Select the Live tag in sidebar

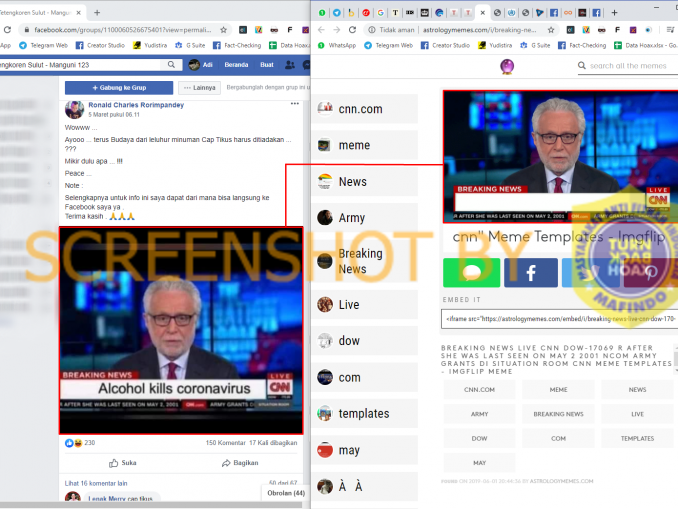[x=365, y=304]
